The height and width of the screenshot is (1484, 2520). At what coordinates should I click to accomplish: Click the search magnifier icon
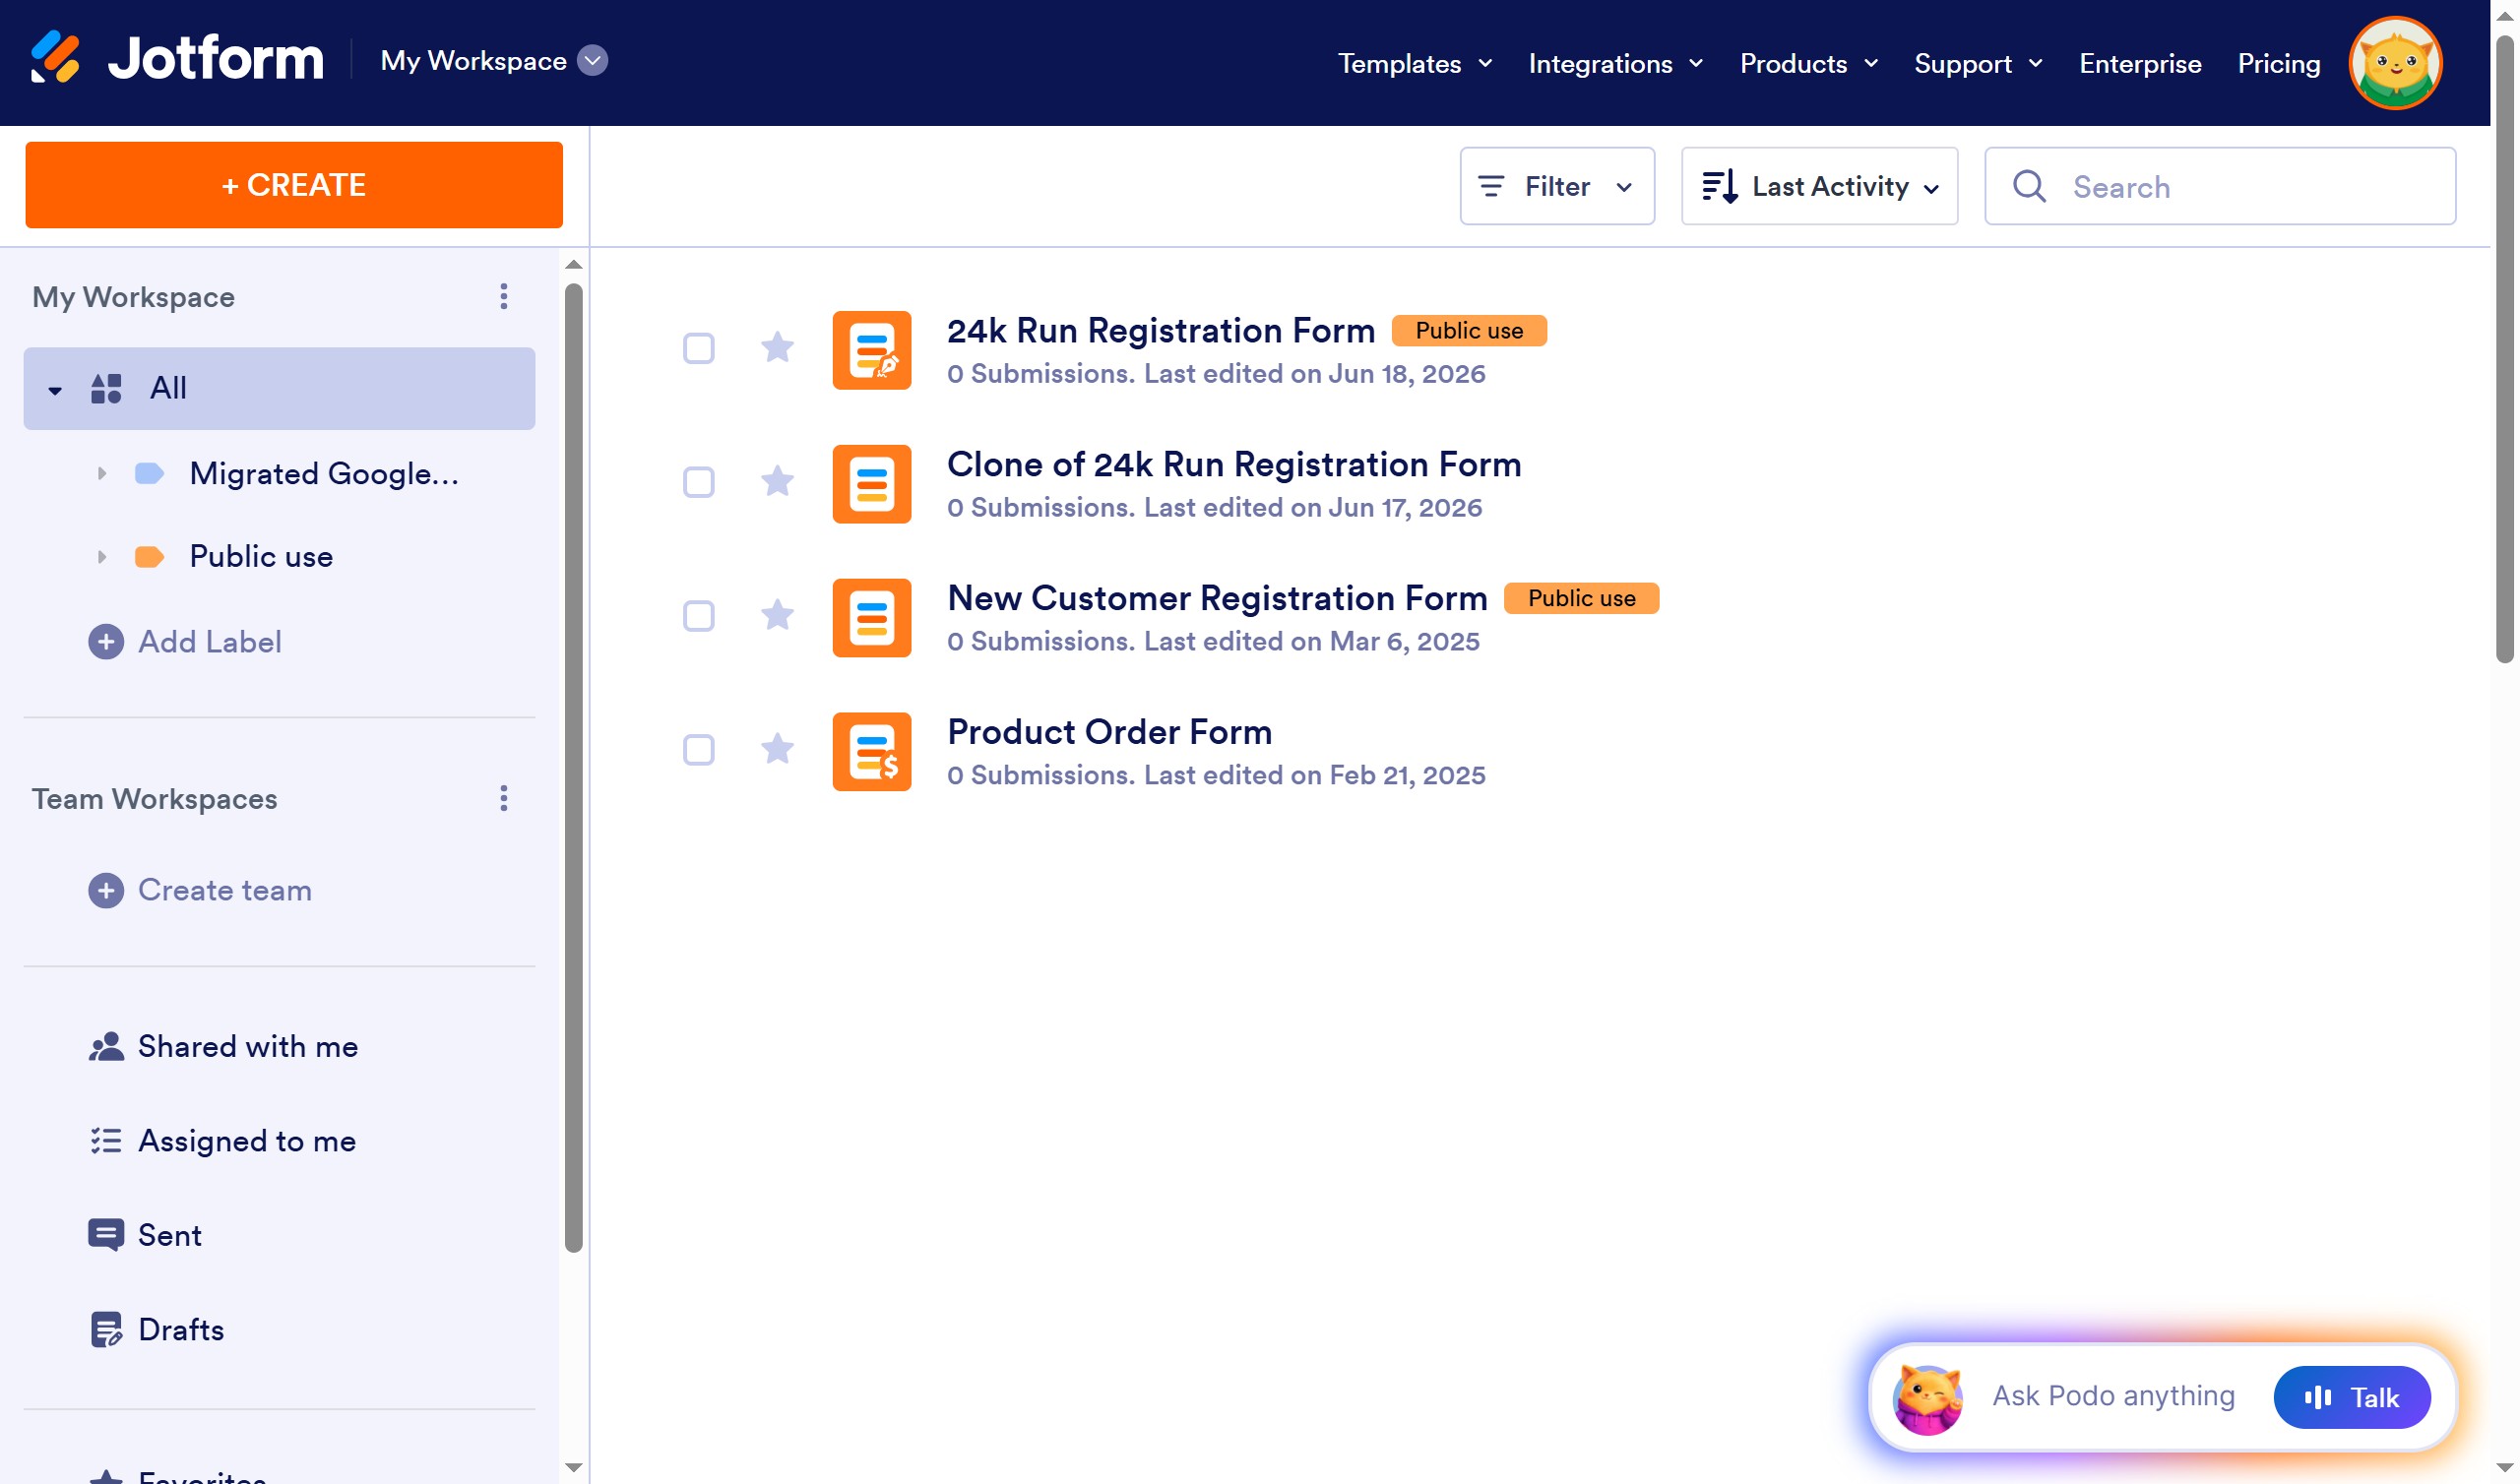(2029, 186)
